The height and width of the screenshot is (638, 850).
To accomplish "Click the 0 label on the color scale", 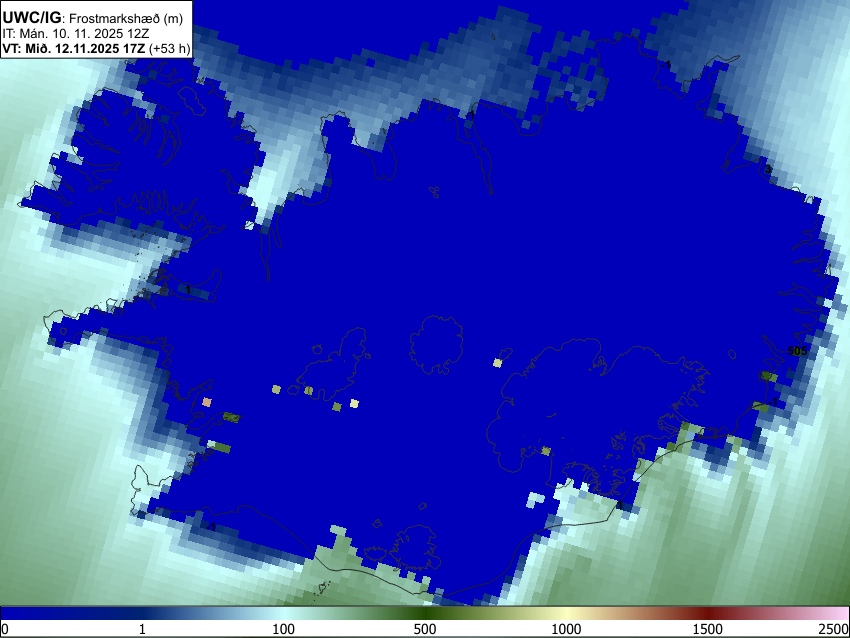I will [x=5, y=629].
